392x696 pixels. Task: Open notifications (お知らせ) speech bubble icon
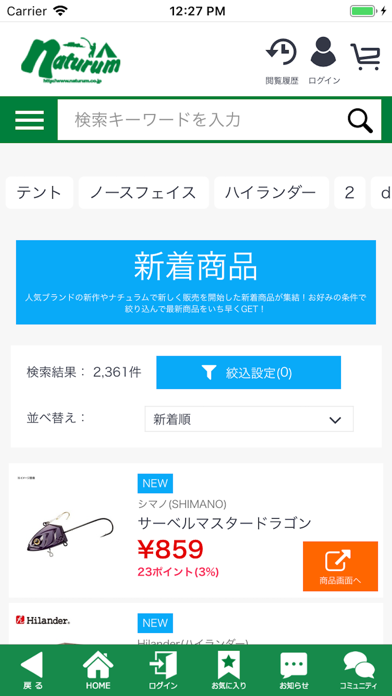293,670
